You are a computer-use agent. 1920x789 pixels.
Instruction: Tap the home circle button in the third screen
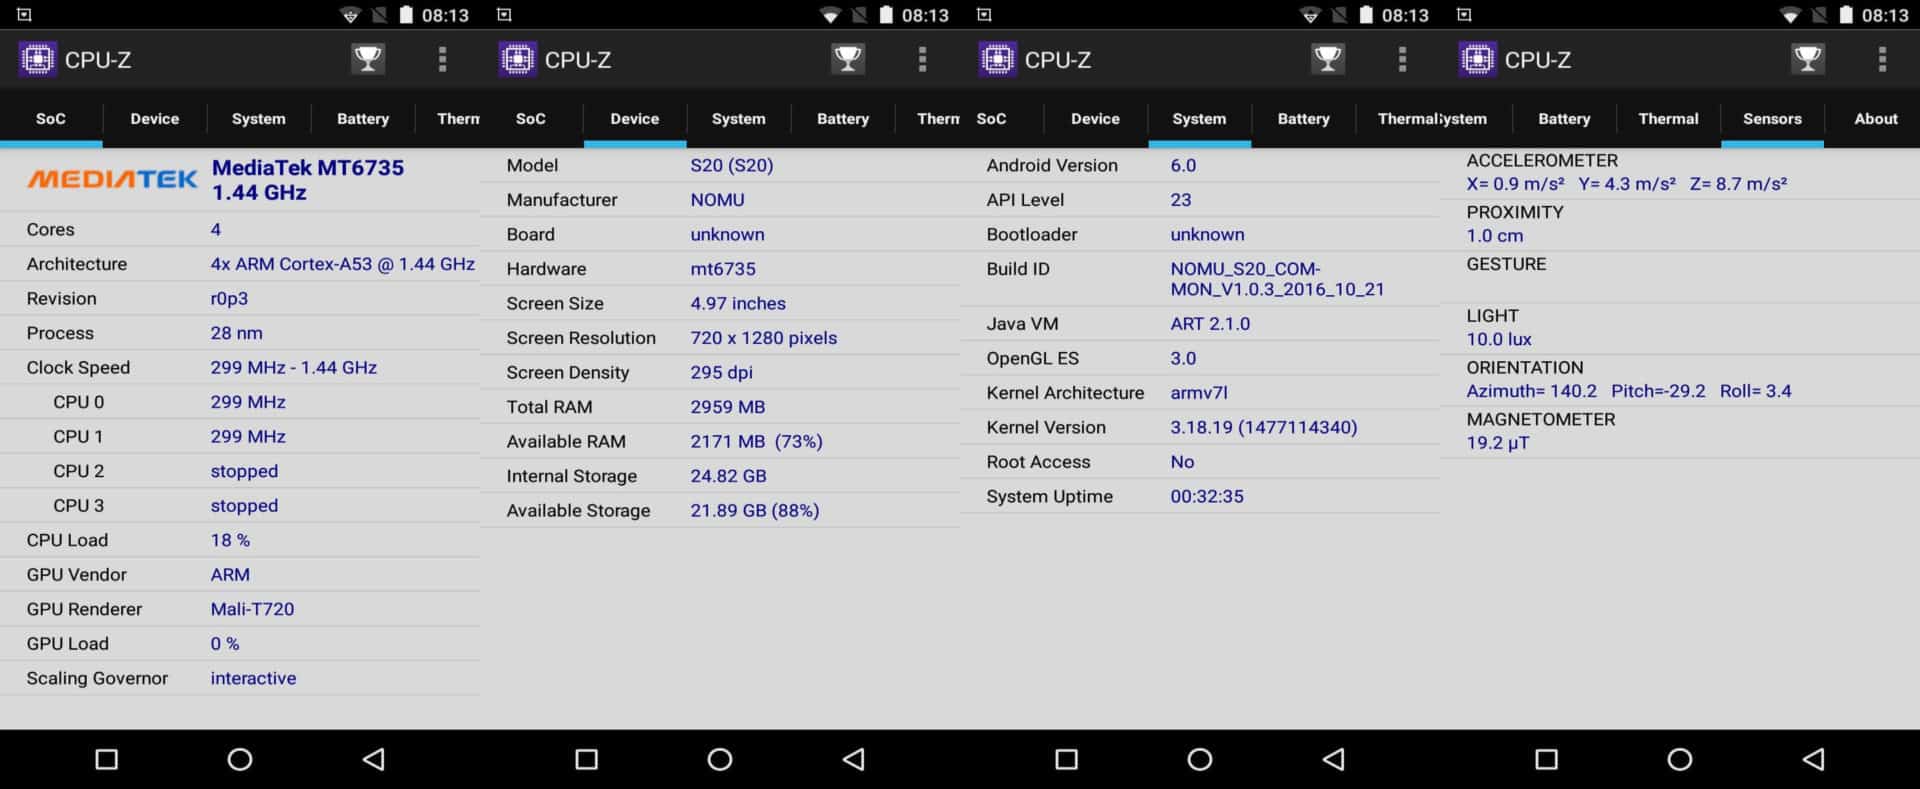click(1200, 759)
